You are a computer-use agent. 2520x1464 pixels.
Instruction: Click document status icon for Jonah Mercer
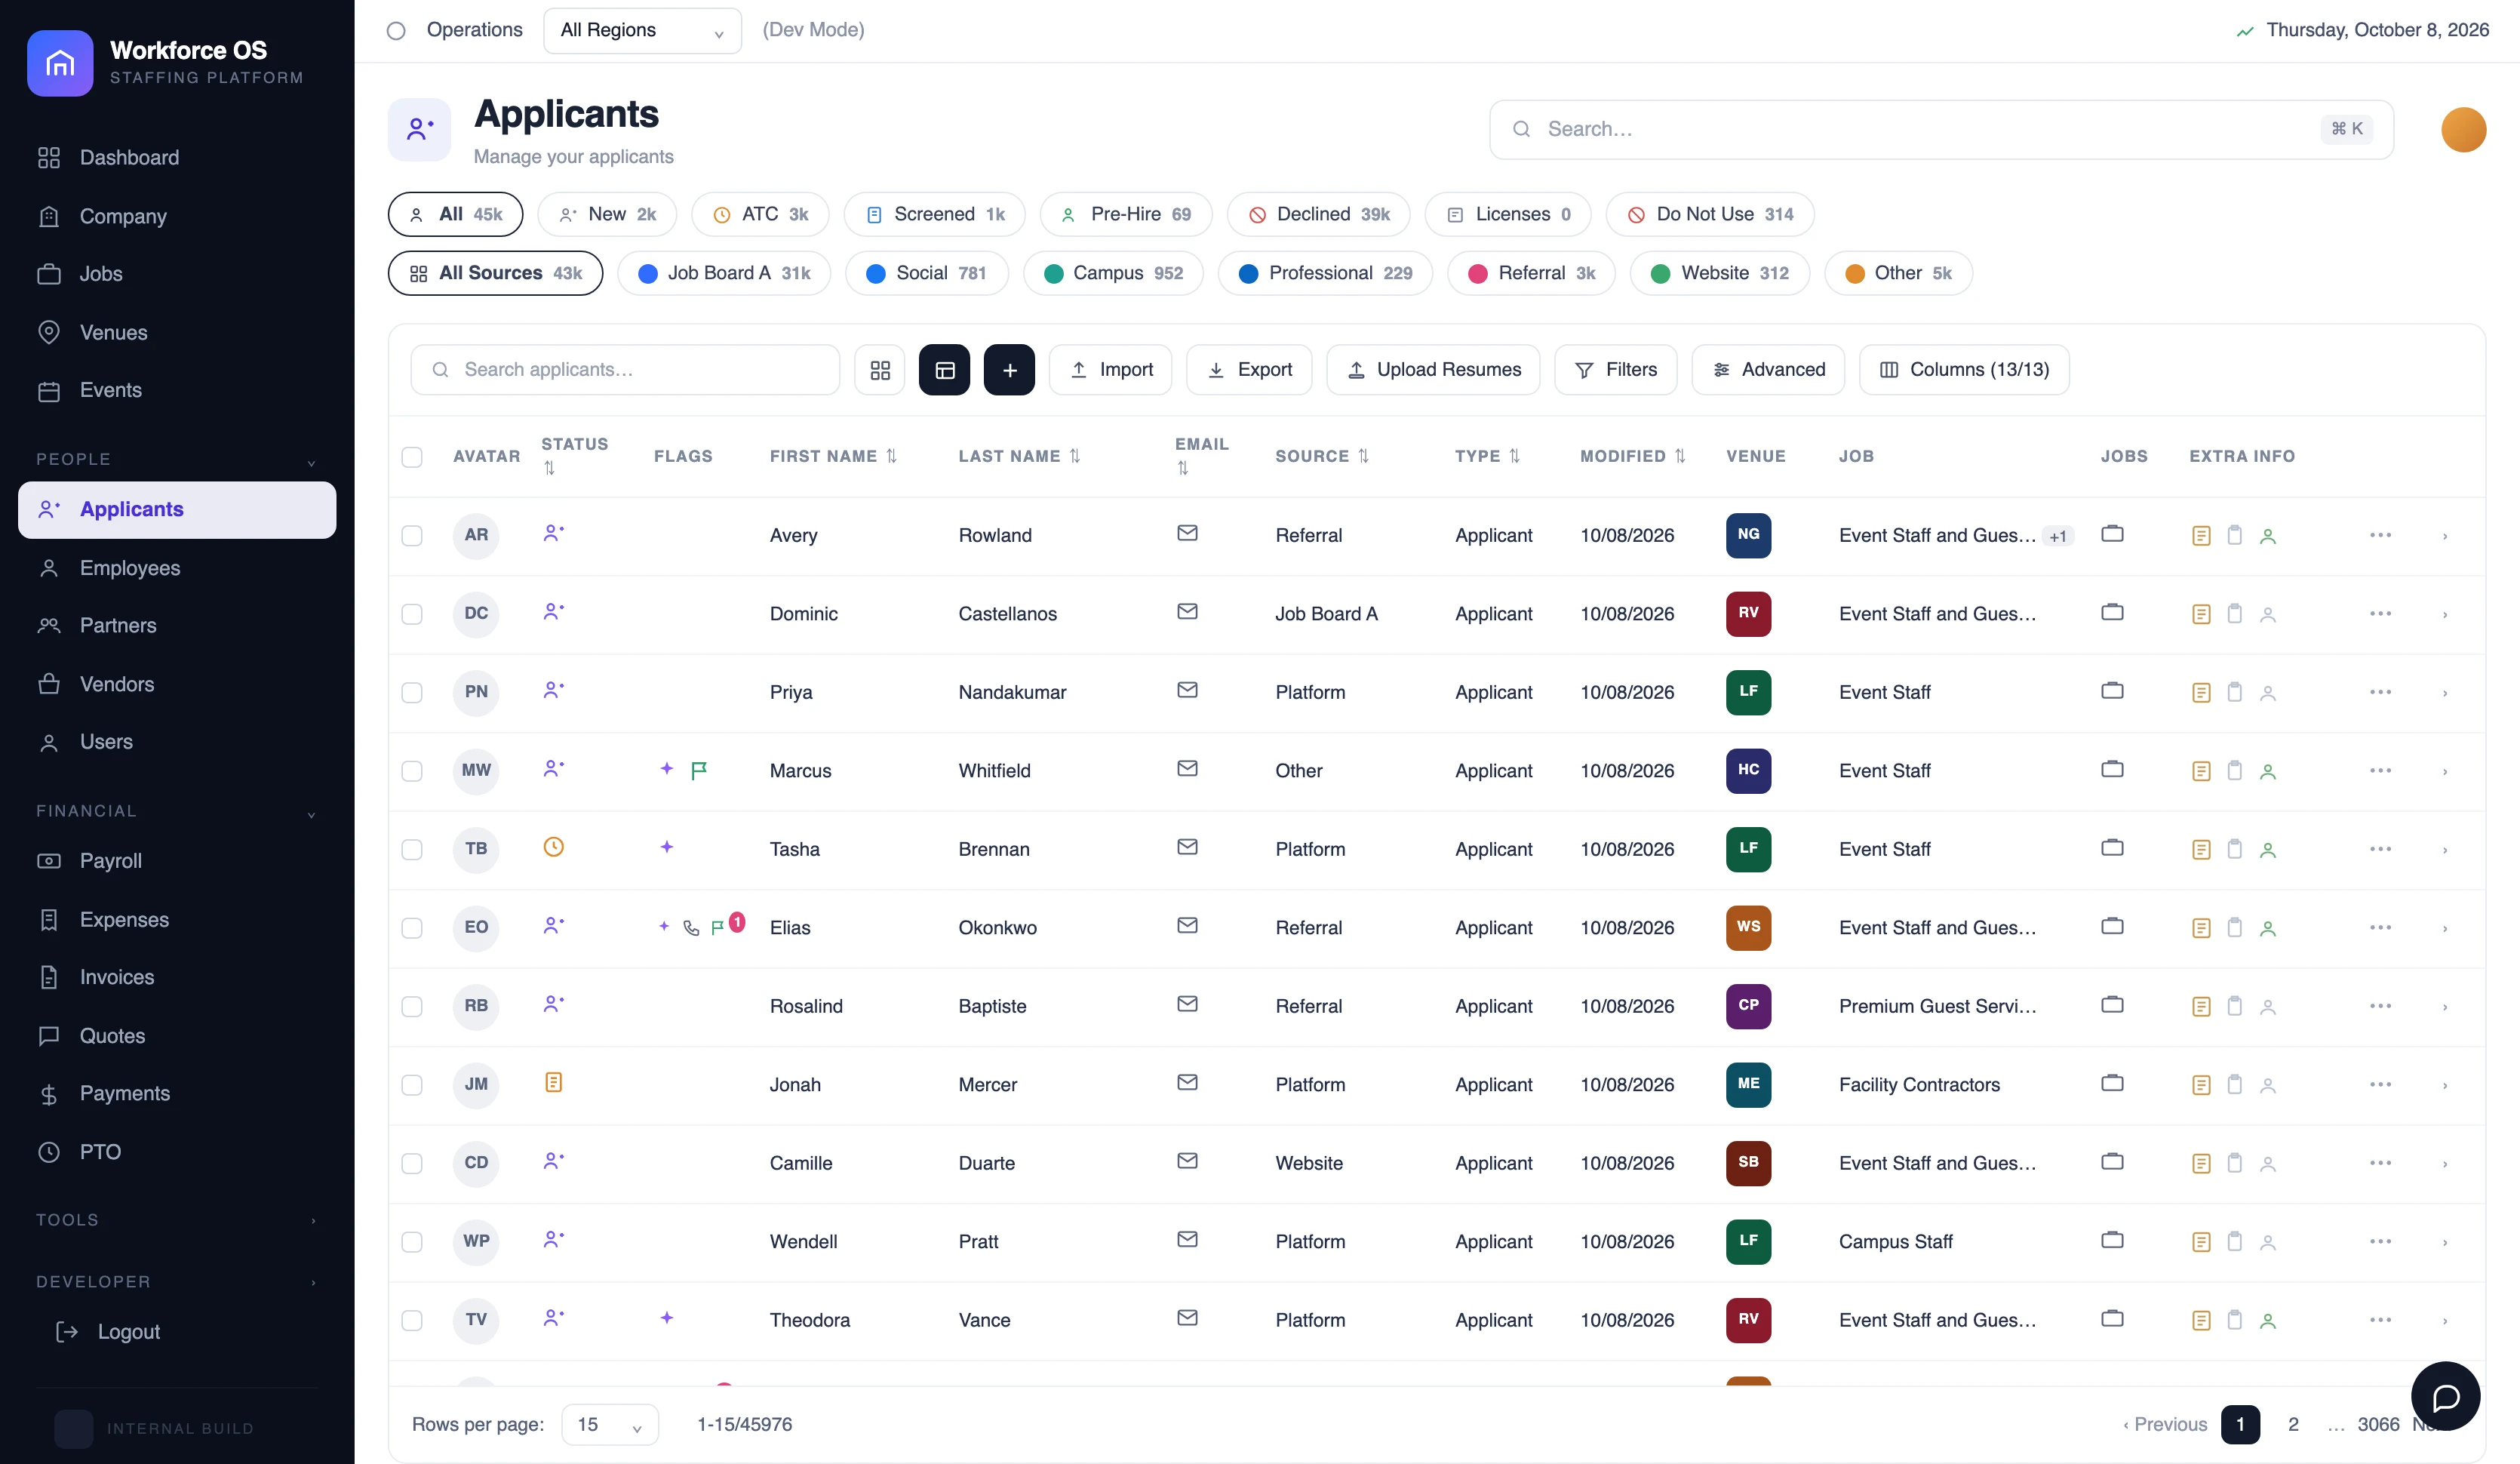pos(553,1082)
